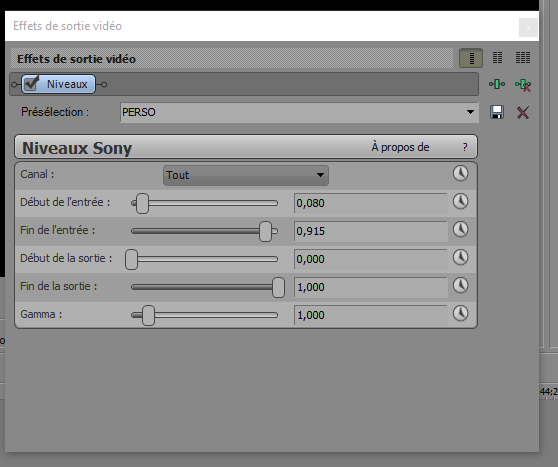
Task: Click the Début de la sortie slider handle
Action: 131,259
